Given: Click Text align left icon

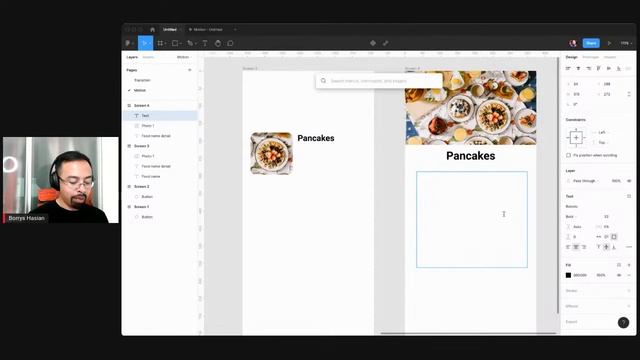Looking at the screenshot, I should [x=568, y=247].
